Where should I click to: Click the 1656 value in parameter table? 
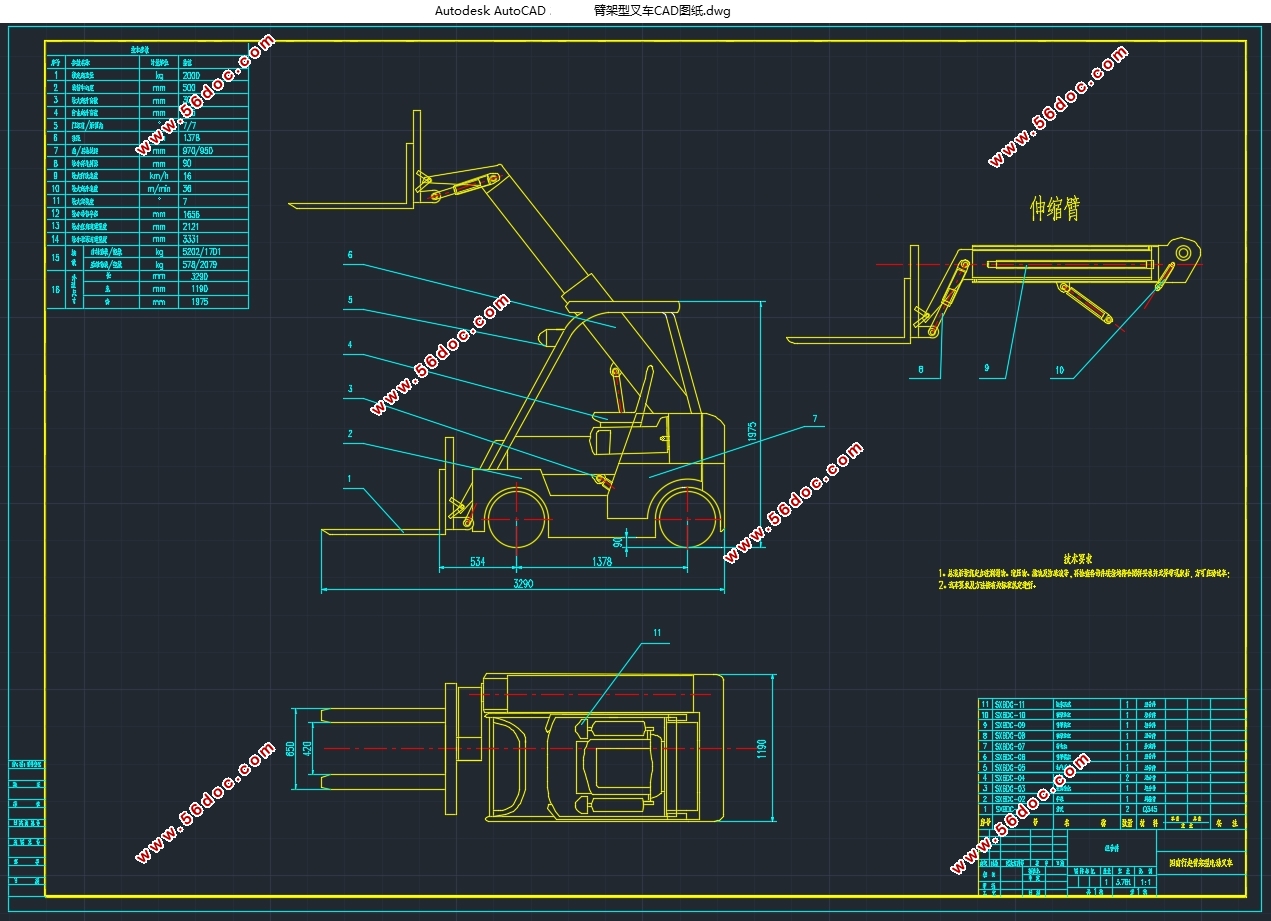tap(191, 214)
